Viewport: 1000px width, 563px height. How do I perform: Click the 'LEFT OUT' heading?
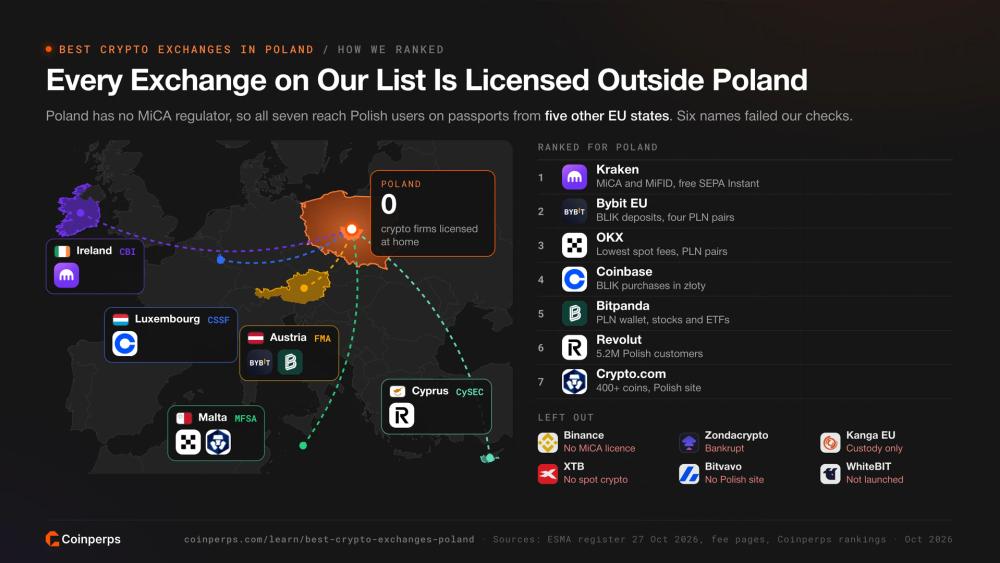click(566, 418)
